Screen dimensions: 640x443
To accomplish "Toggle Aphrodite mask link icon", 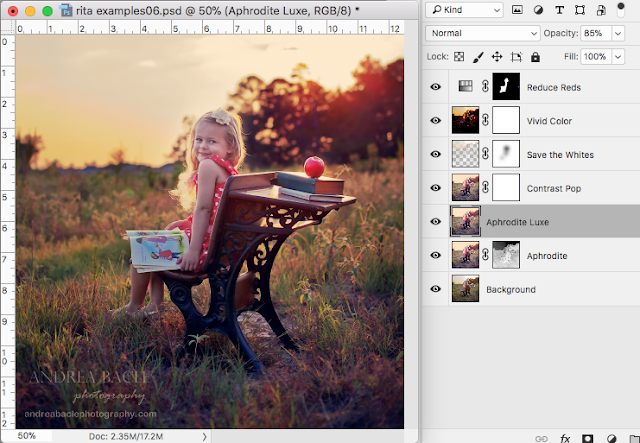I will click(x=485, y=255).
